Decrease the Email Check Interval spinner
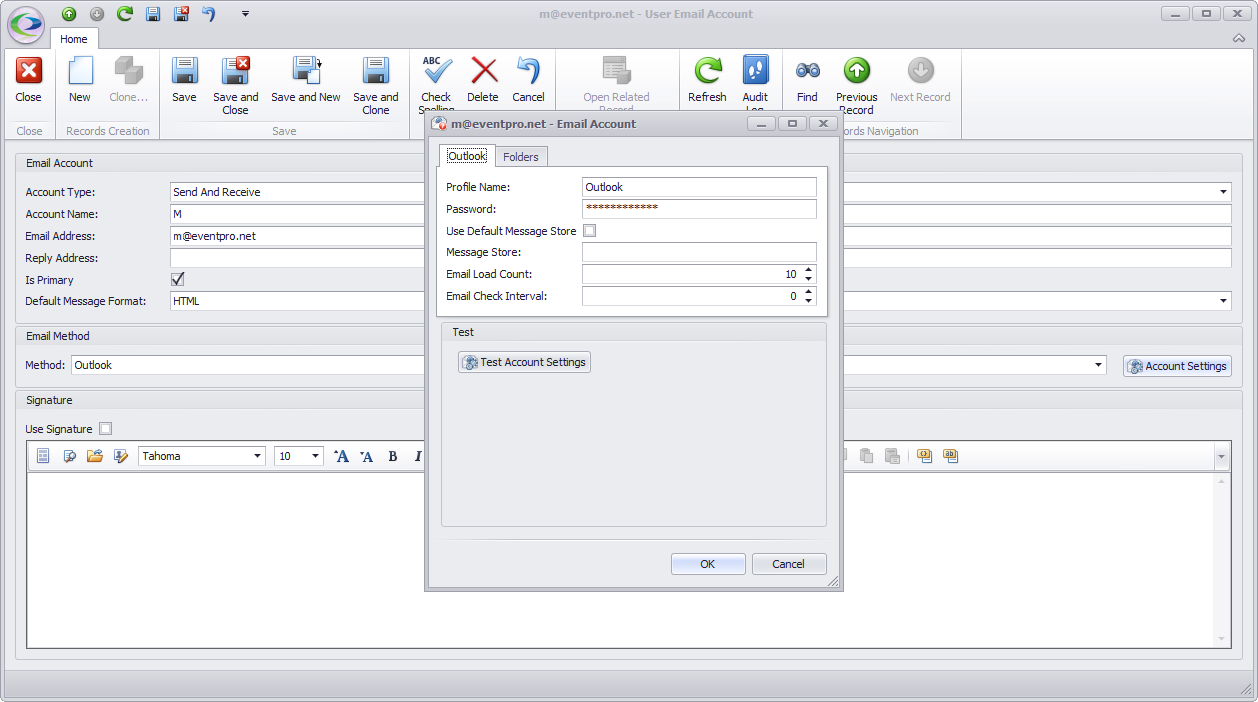 coord(809,301)
